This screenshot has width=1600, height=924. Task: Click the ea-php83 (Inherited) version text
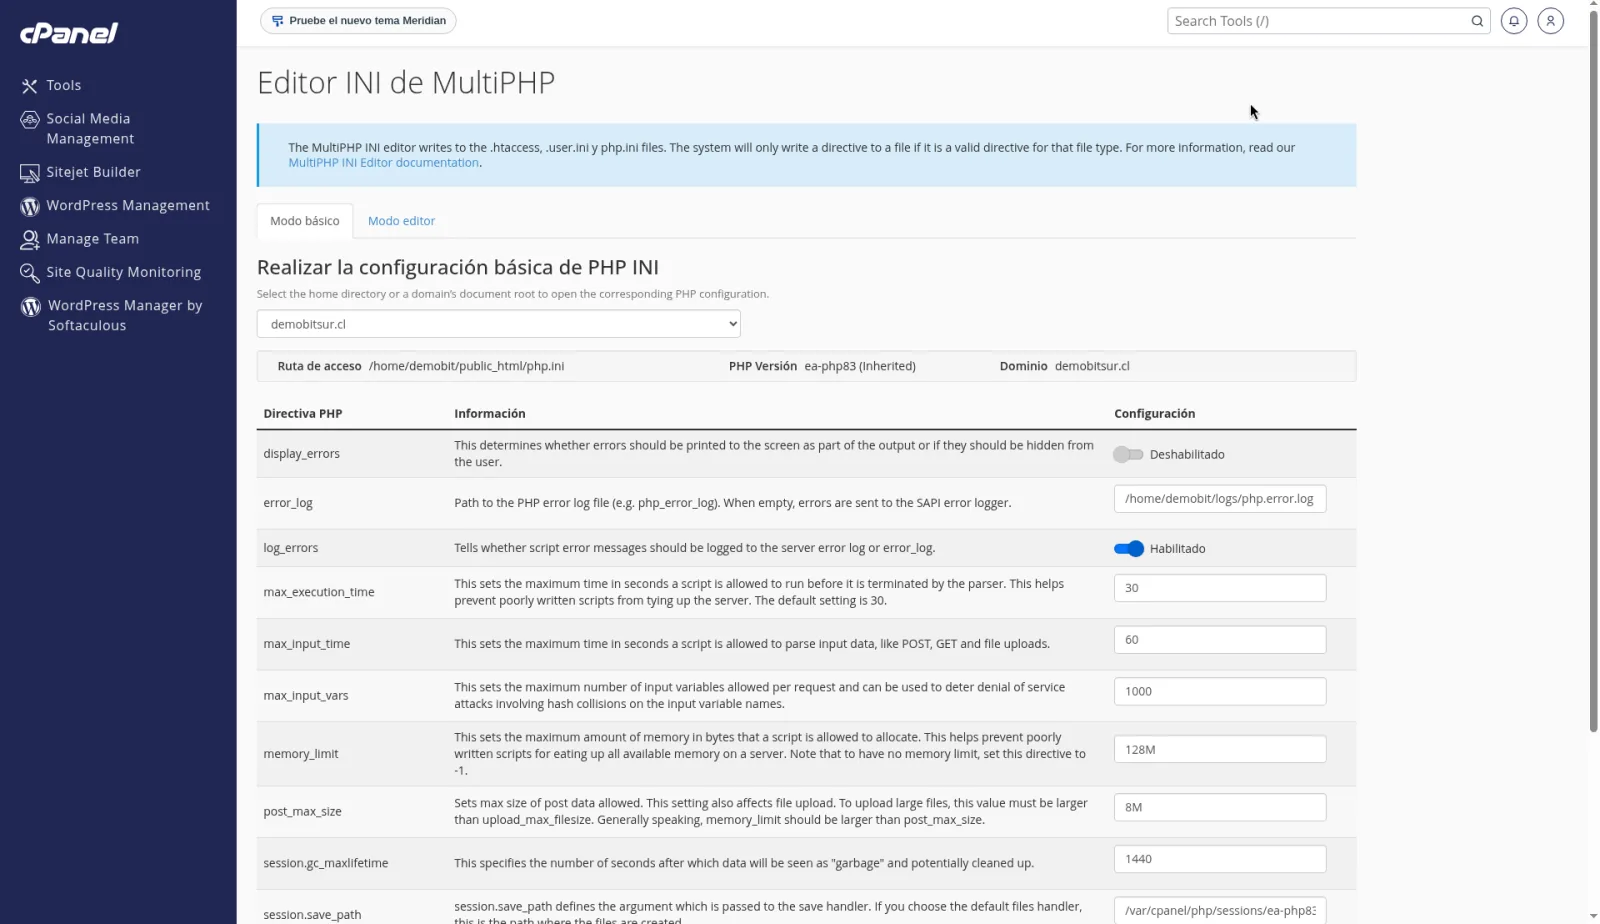click(860, 366)
